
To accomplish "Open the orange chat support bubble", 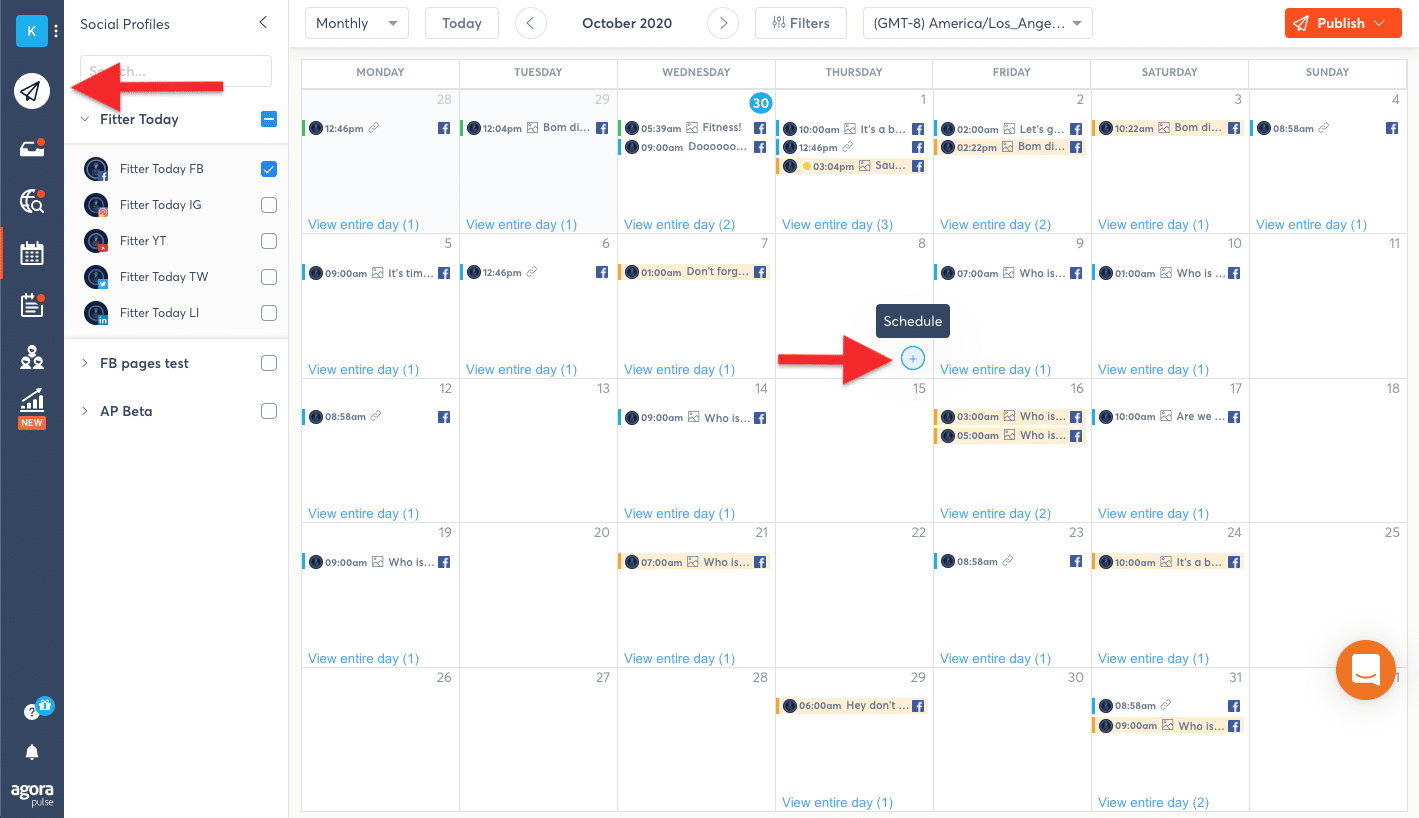I will [x=1366, y=670].
